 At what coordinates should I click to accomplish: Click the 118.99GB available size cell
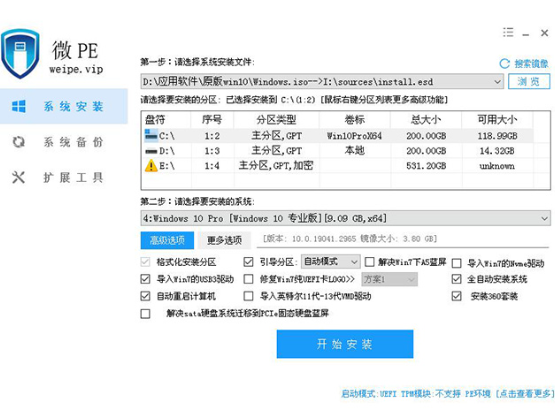pos(497,136)
